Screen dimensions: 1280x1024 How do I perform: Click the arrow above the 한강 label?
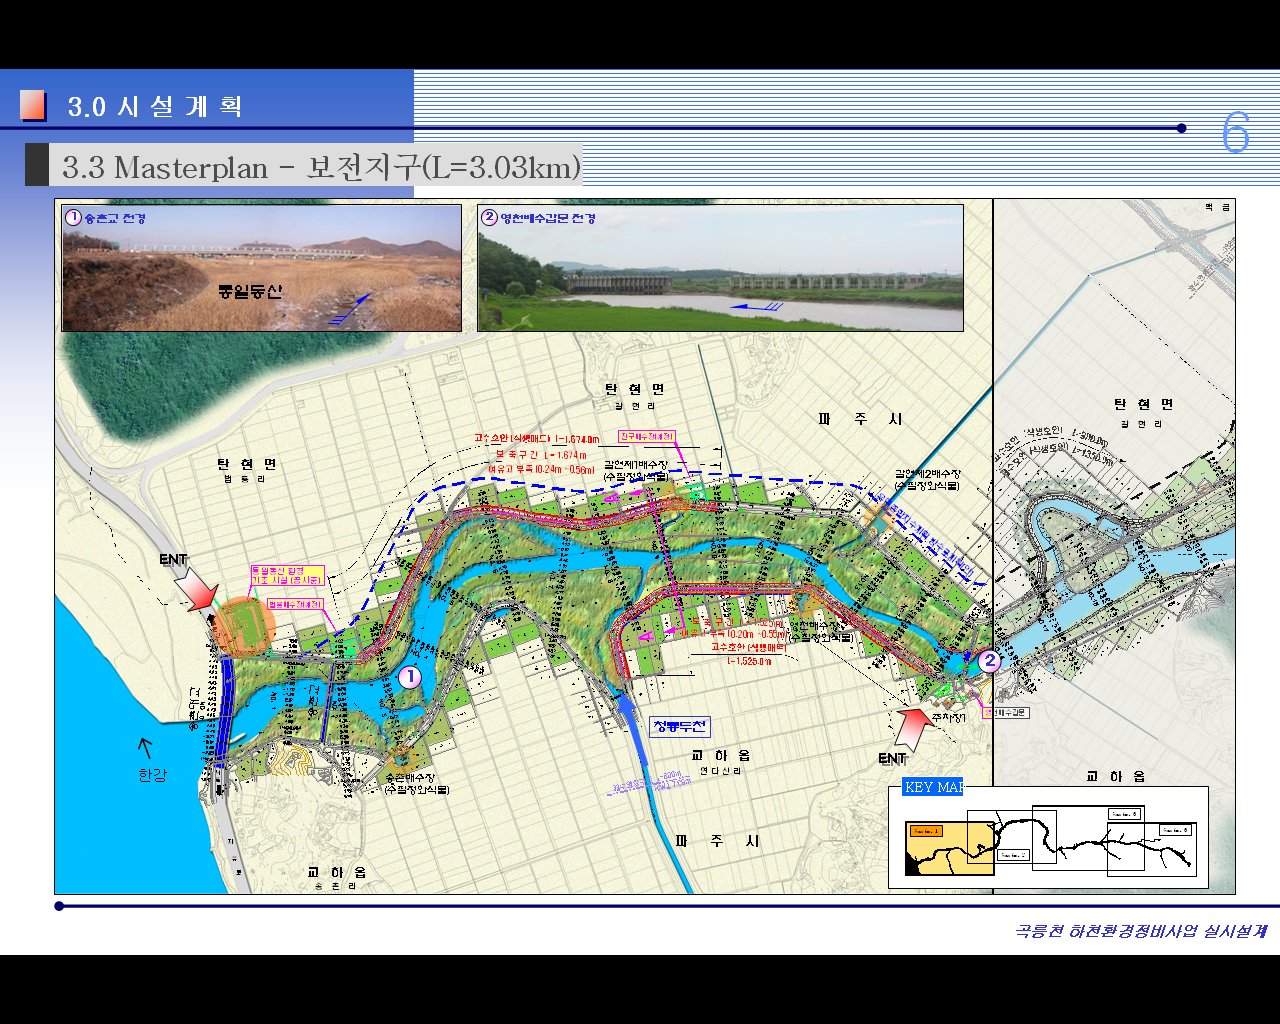tap(145, 747)
